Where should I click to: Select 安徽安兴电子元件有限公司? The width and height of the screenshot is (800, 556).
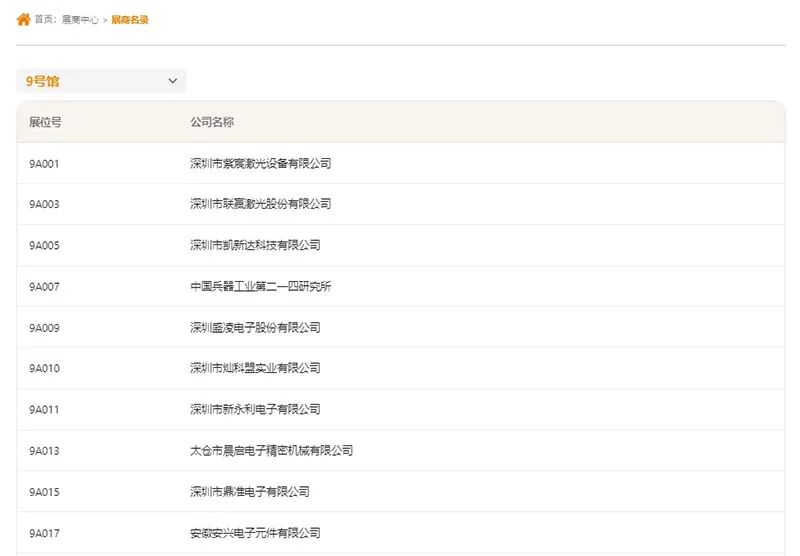pos(255,533)
